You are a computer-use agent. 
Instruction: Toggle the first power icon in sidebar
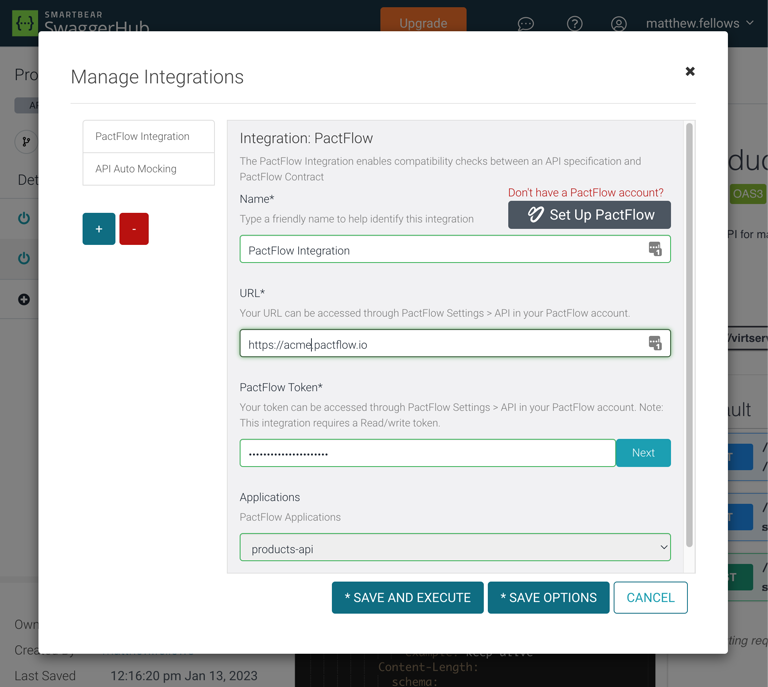[24, 218]
